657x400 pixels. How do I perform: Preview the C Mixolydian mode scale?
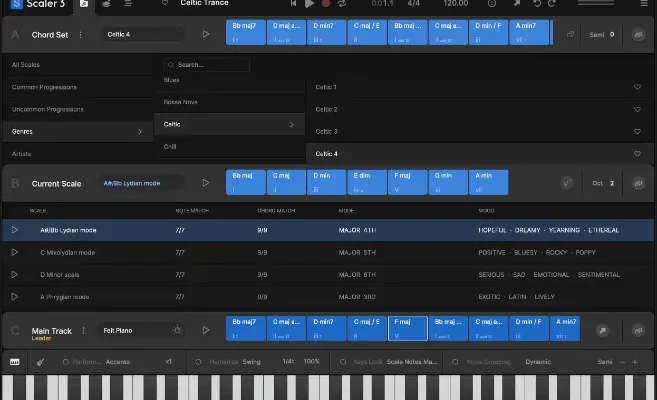(15, 252)
